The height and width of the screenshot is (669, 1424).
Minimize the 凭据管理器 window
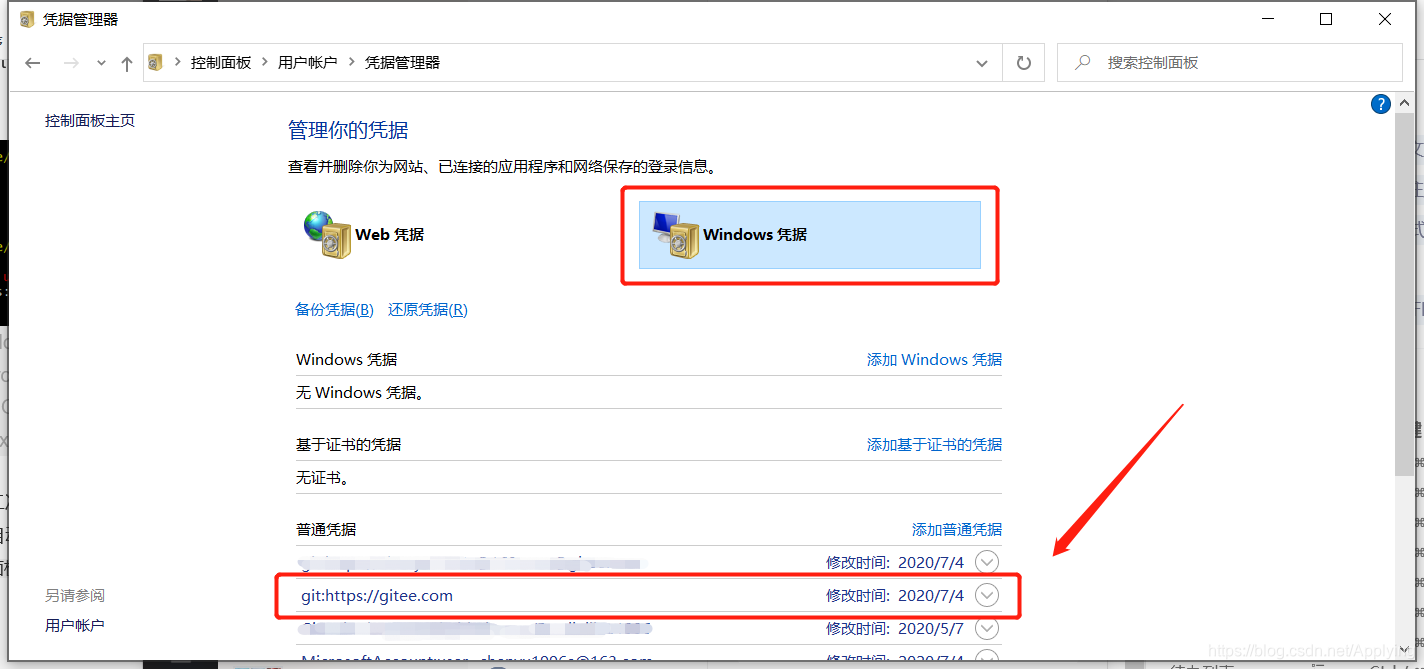[x=1268, y=19]
